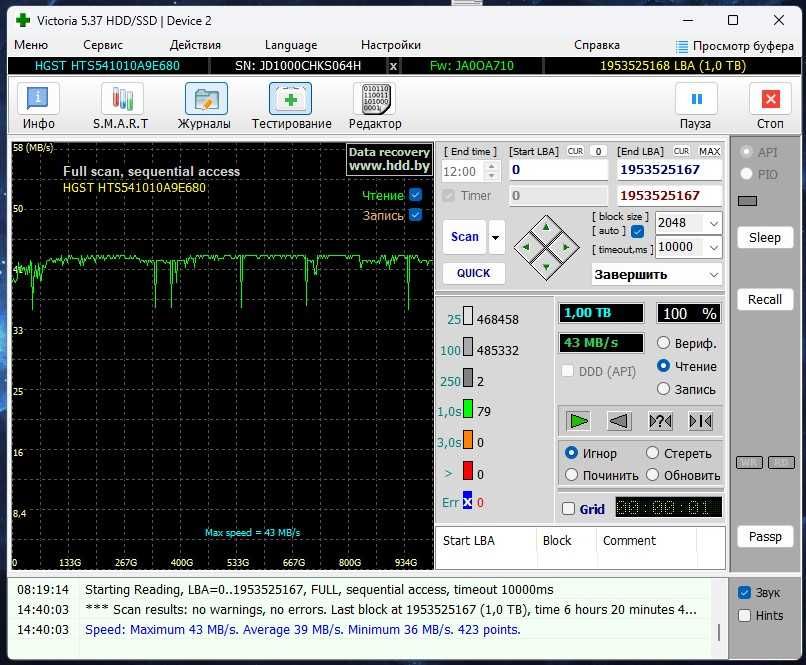
Task: Open the Меню menu
Action: [31, 45]
